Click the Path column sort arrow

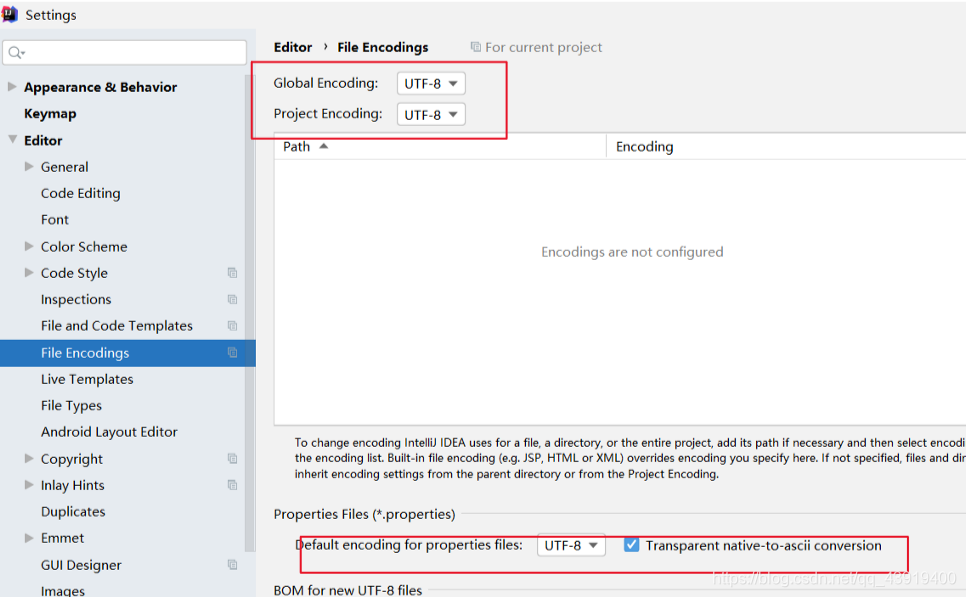tap(323, 146)
